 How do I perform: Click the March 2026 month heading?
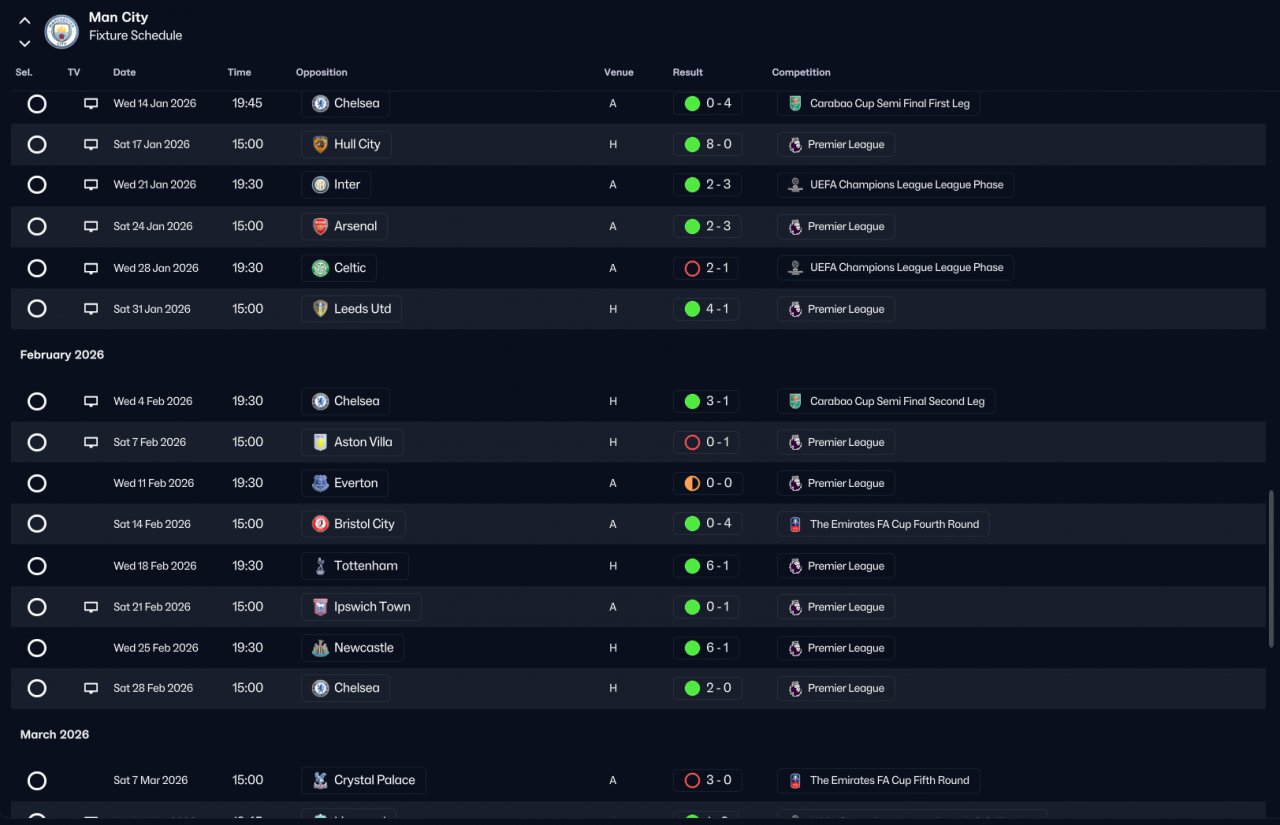(x=55, y=734)
